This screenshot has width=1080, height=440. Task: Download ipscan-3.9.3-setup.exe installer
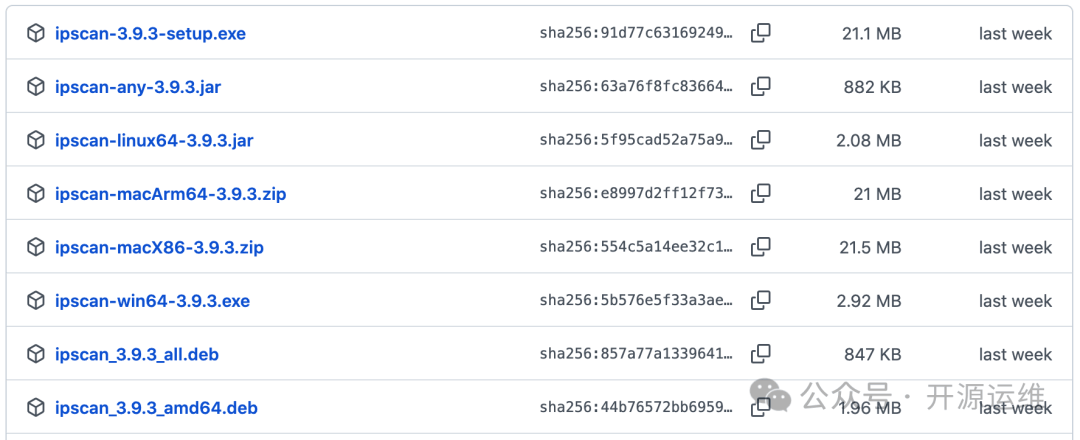click(150, 34)
